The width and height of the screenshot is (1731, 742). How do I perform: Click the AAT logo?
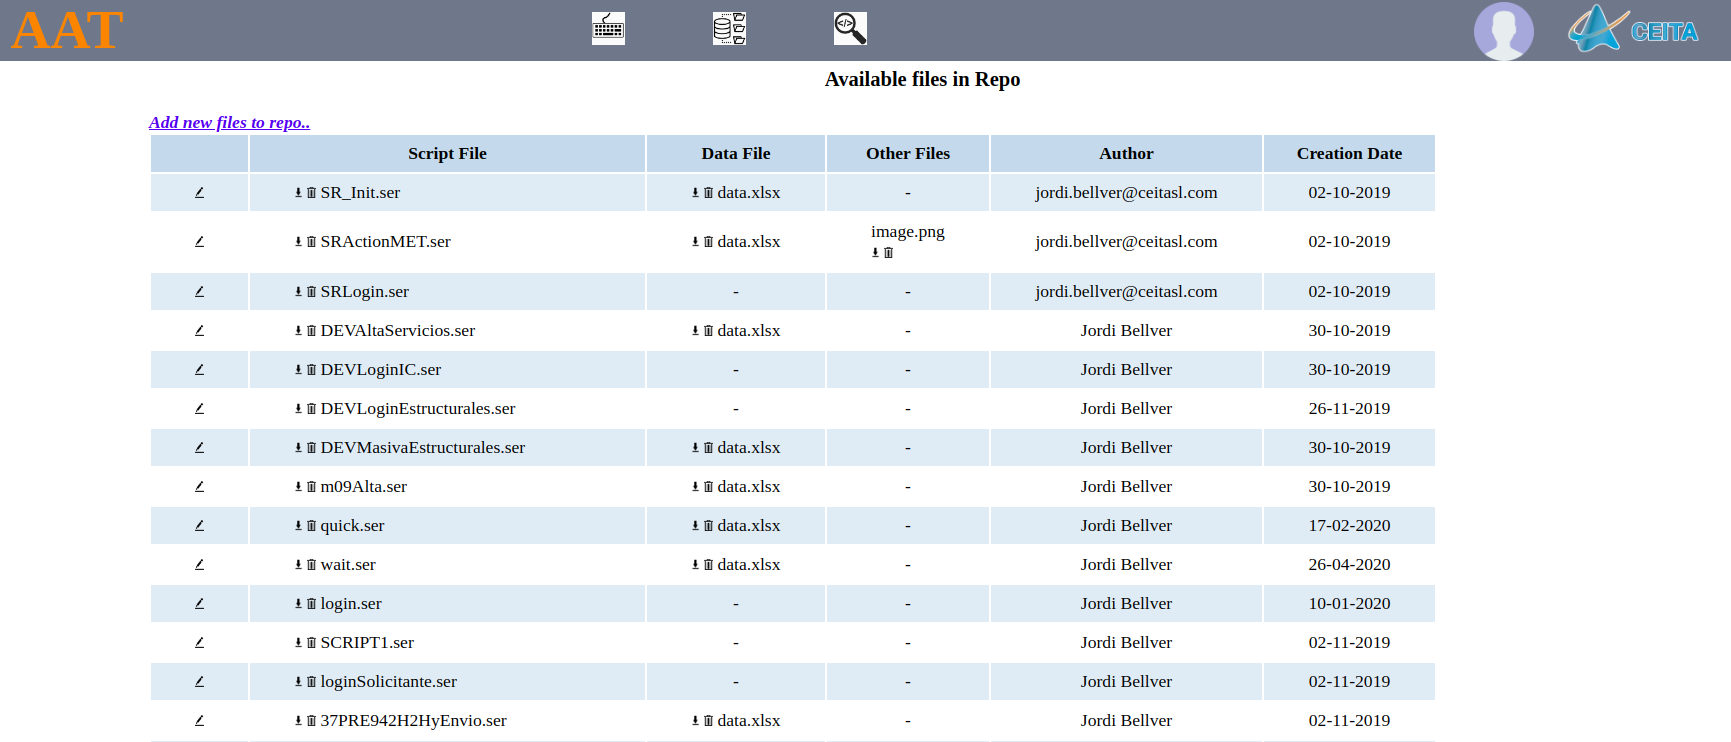tap(67, 30)
